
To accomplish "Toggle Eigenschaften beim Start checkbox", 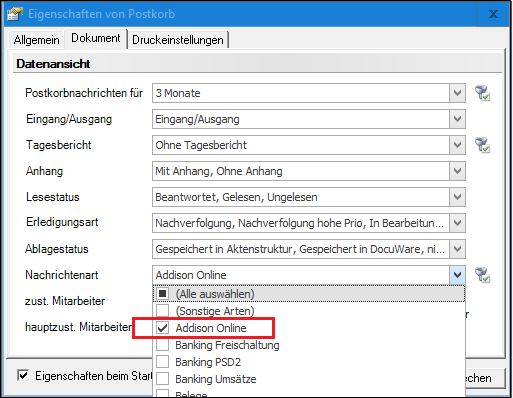I will coord(23,376).
